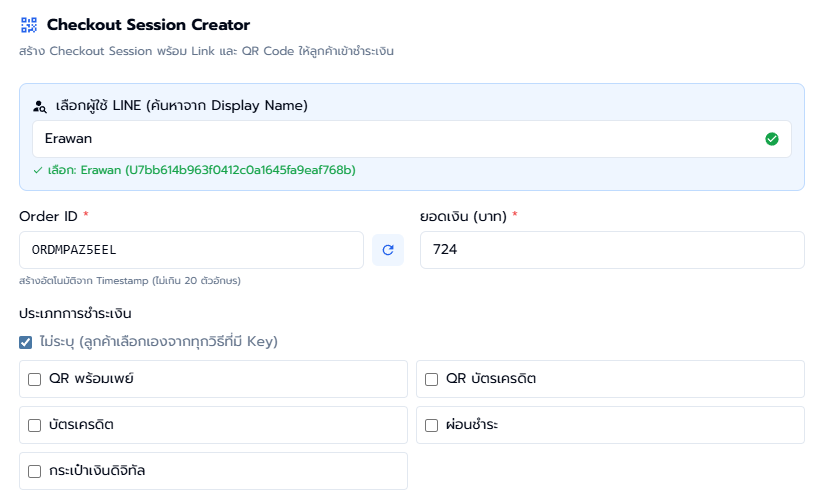Regenerate the Order ID with the refresh button
Viewport: 821px width, 496px height.
click(x=388, y=250)
